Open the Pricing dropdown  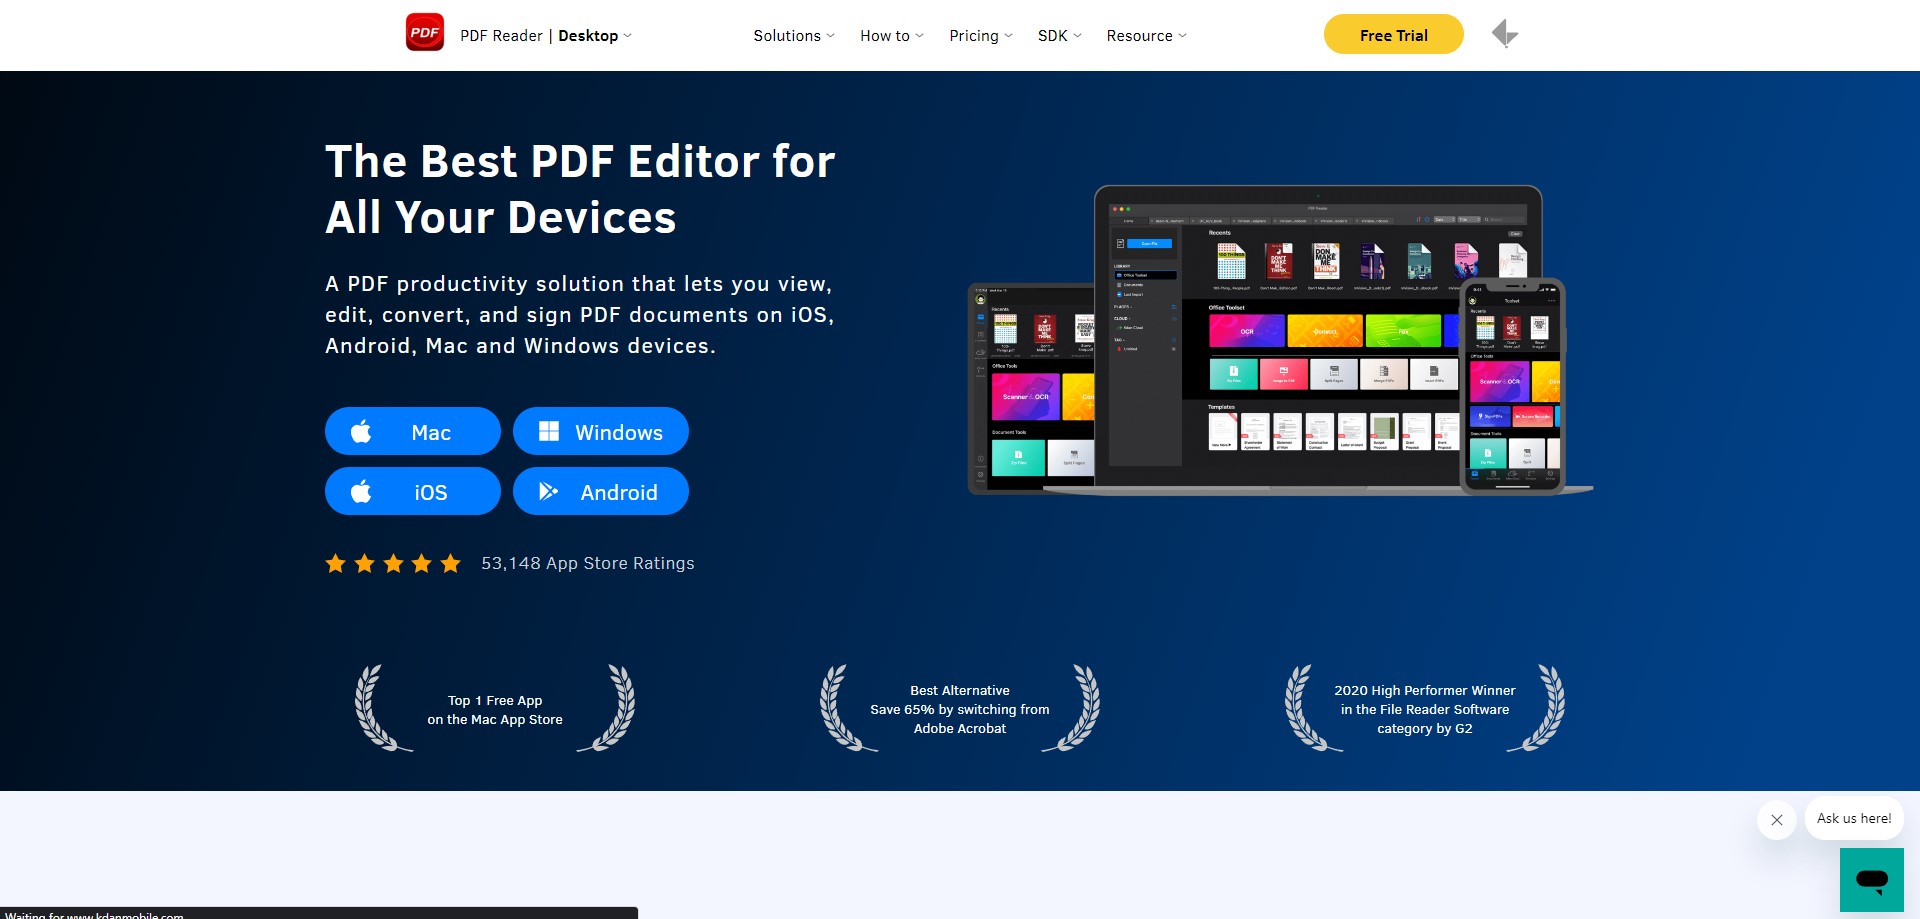[x=981, y=36]
